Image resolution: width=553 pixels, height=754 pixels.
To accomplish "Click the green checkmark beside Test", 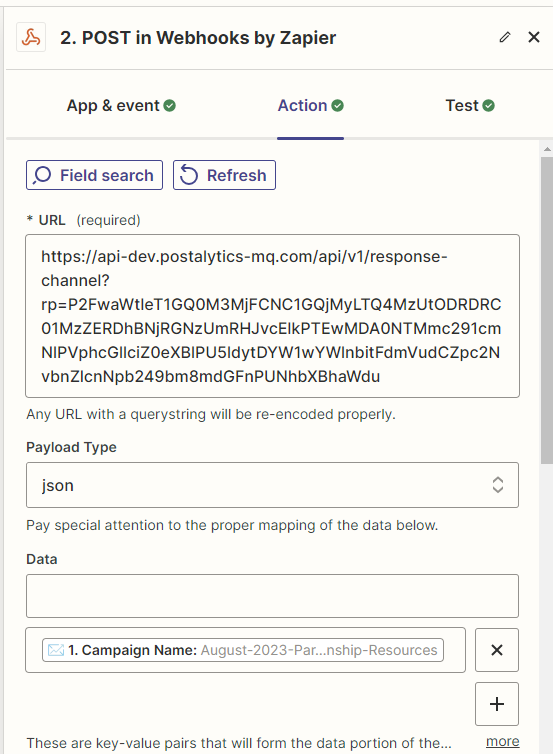I will tap(489, 105).
